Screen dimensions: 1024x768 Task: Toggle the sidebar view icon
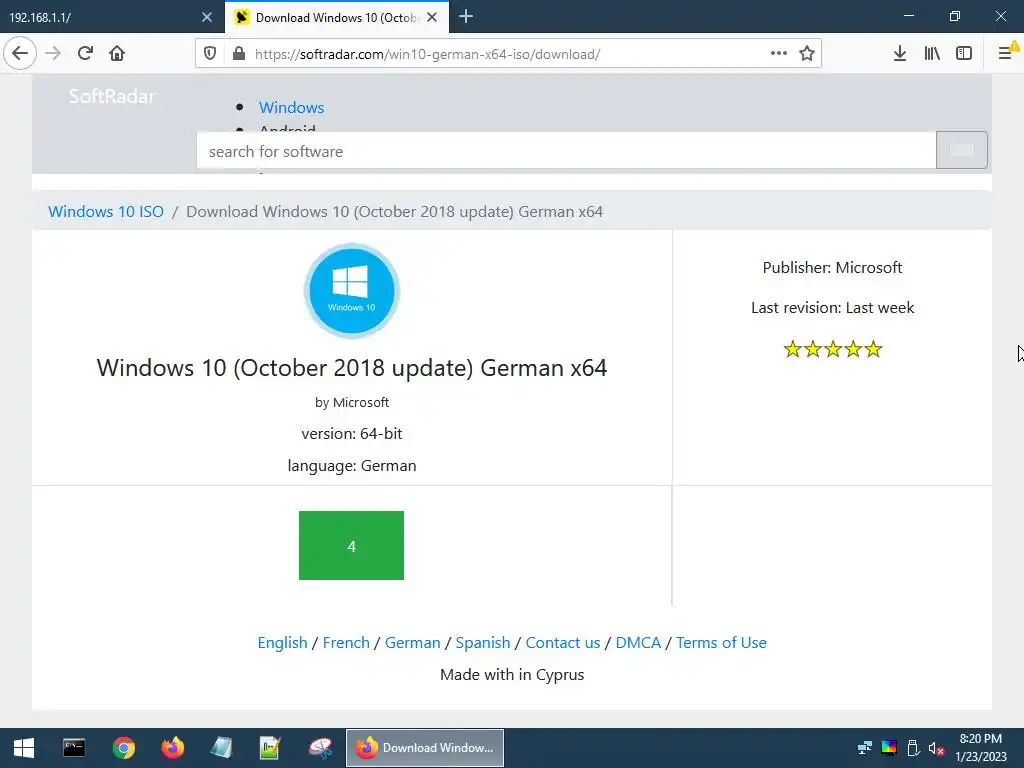tap(964, 54)
